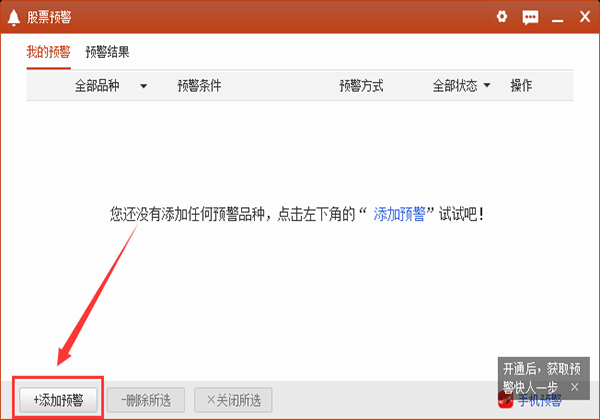Open the feedback chat bubble icon
600x420 pixels.
click(530, 17)
